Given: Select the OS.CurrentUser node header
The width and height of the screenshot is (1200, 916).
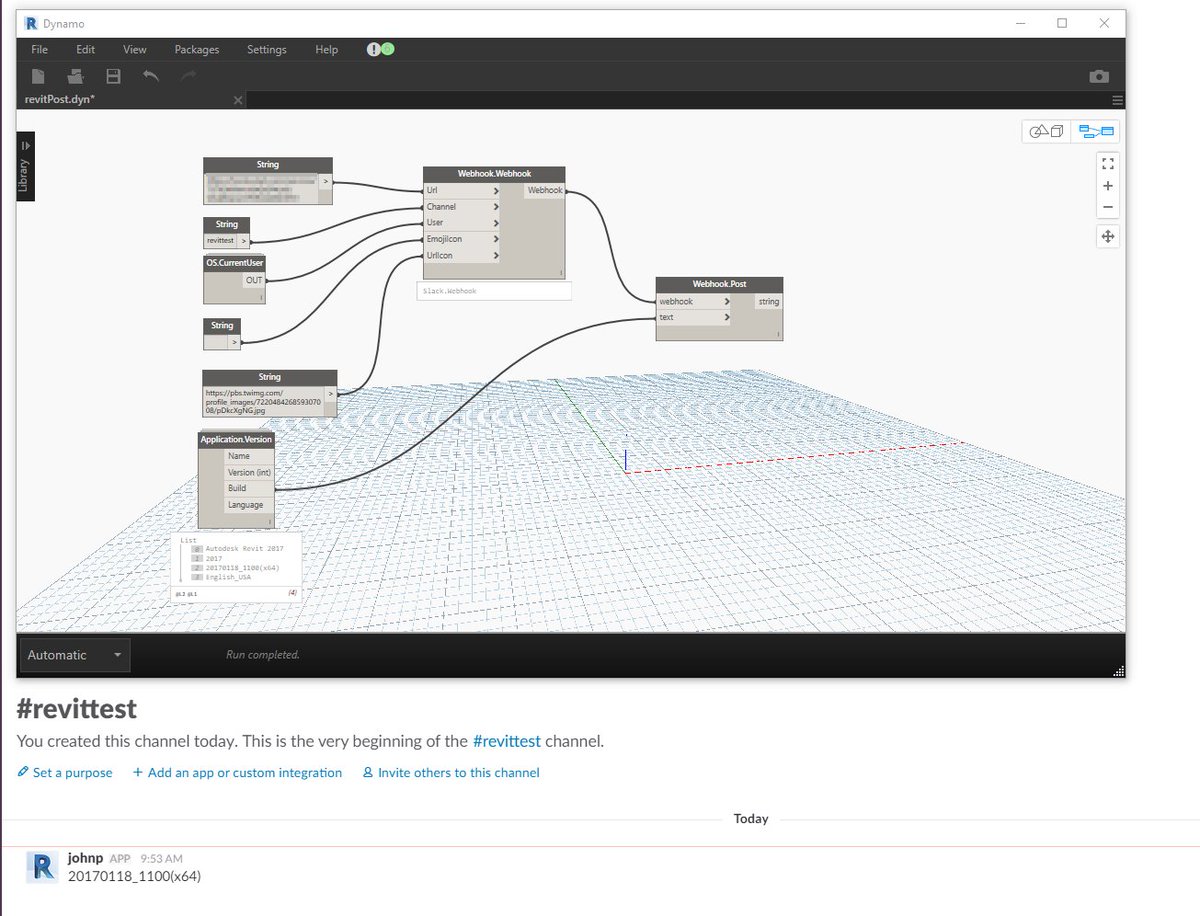Looking at the screenshot, I should click(235, 263).
